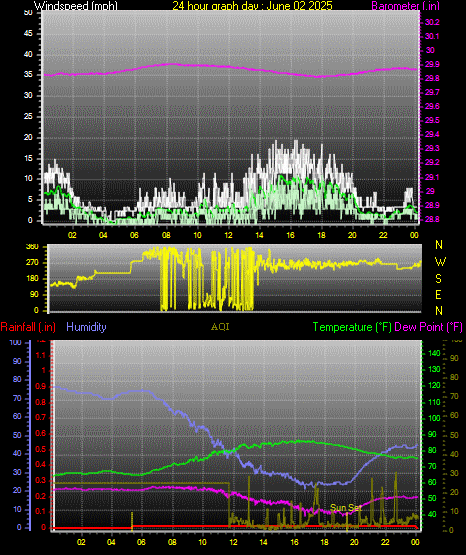Click the 'S' compass direction label
This screenshot has height=555, width=466.
[x=438, y=279]
